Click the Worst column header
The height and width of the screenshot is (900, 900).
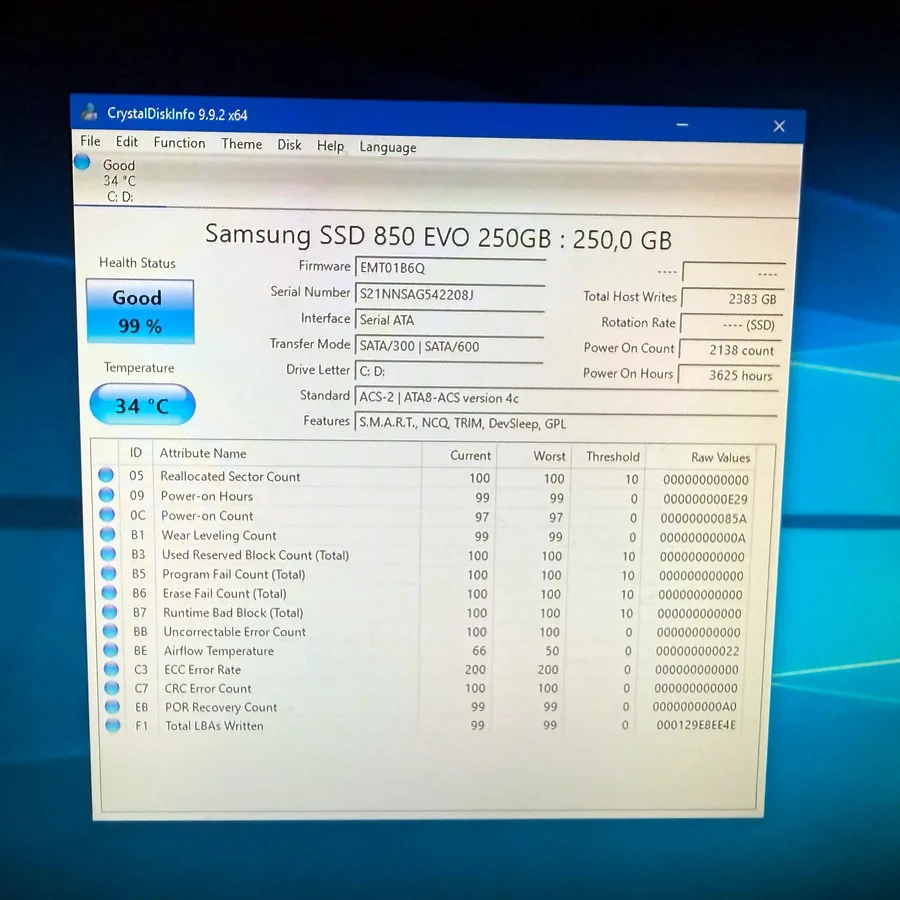pyautogui.click(x=534, y=456)
